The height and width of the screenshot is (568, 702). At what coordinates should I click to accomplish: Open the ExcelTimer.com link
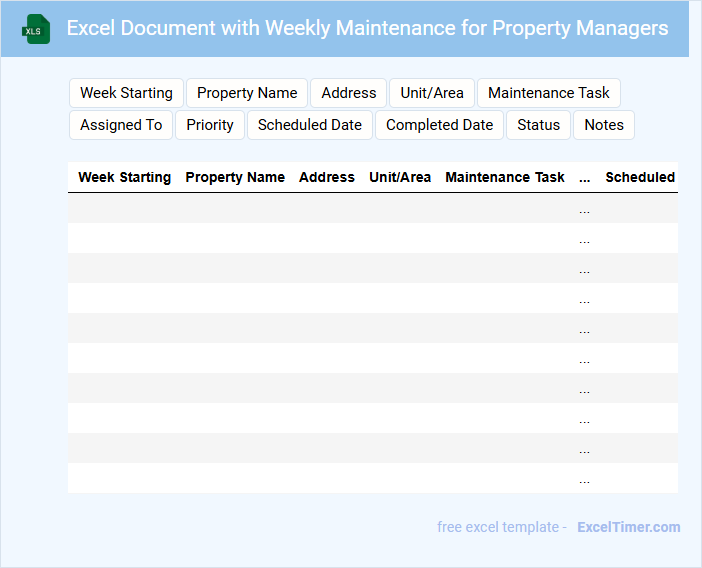pos(629,527)
